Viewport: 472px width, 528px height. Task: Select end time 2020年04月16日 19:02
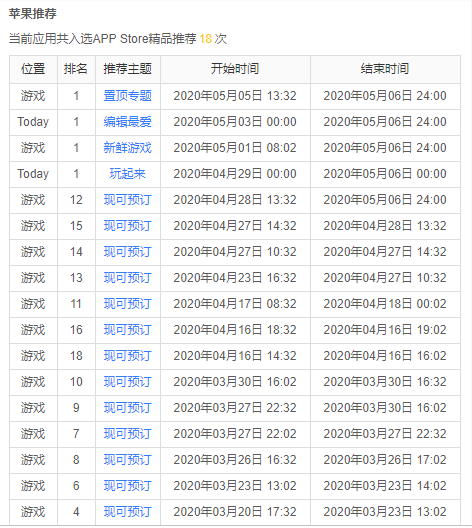pos(385,330)
